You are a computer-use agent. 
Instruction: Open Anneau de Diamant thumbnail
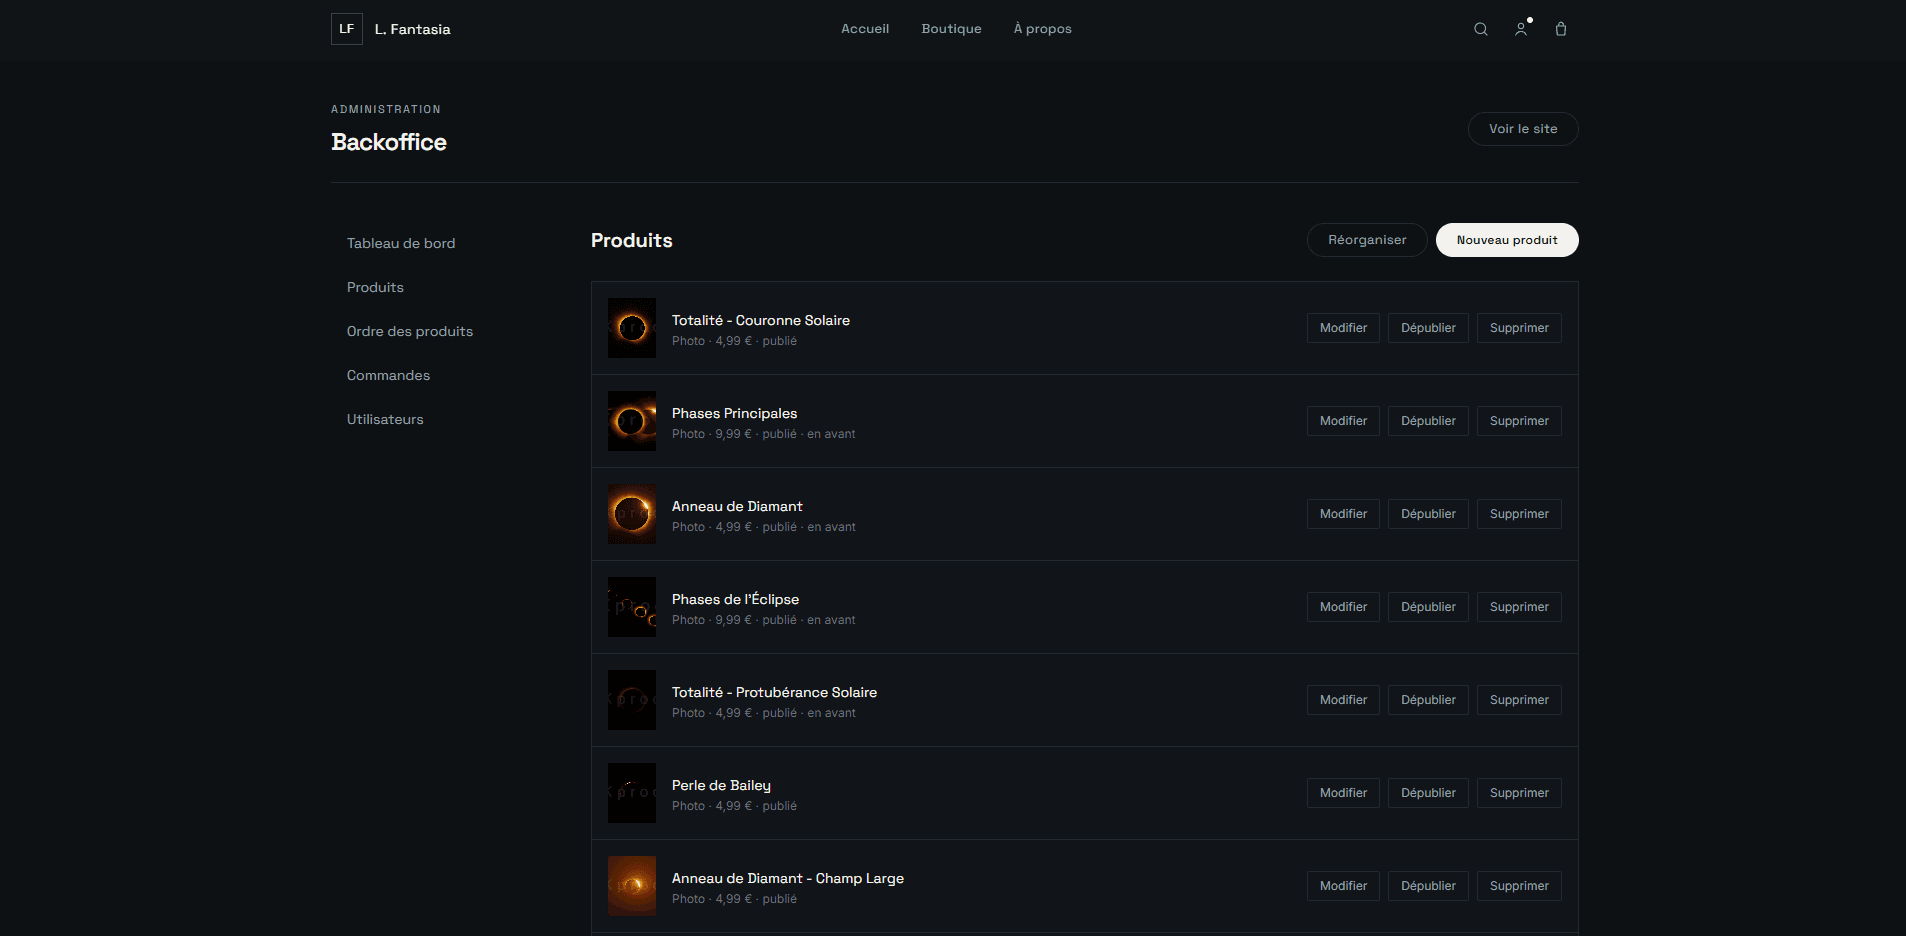click(x=632, y=514)
